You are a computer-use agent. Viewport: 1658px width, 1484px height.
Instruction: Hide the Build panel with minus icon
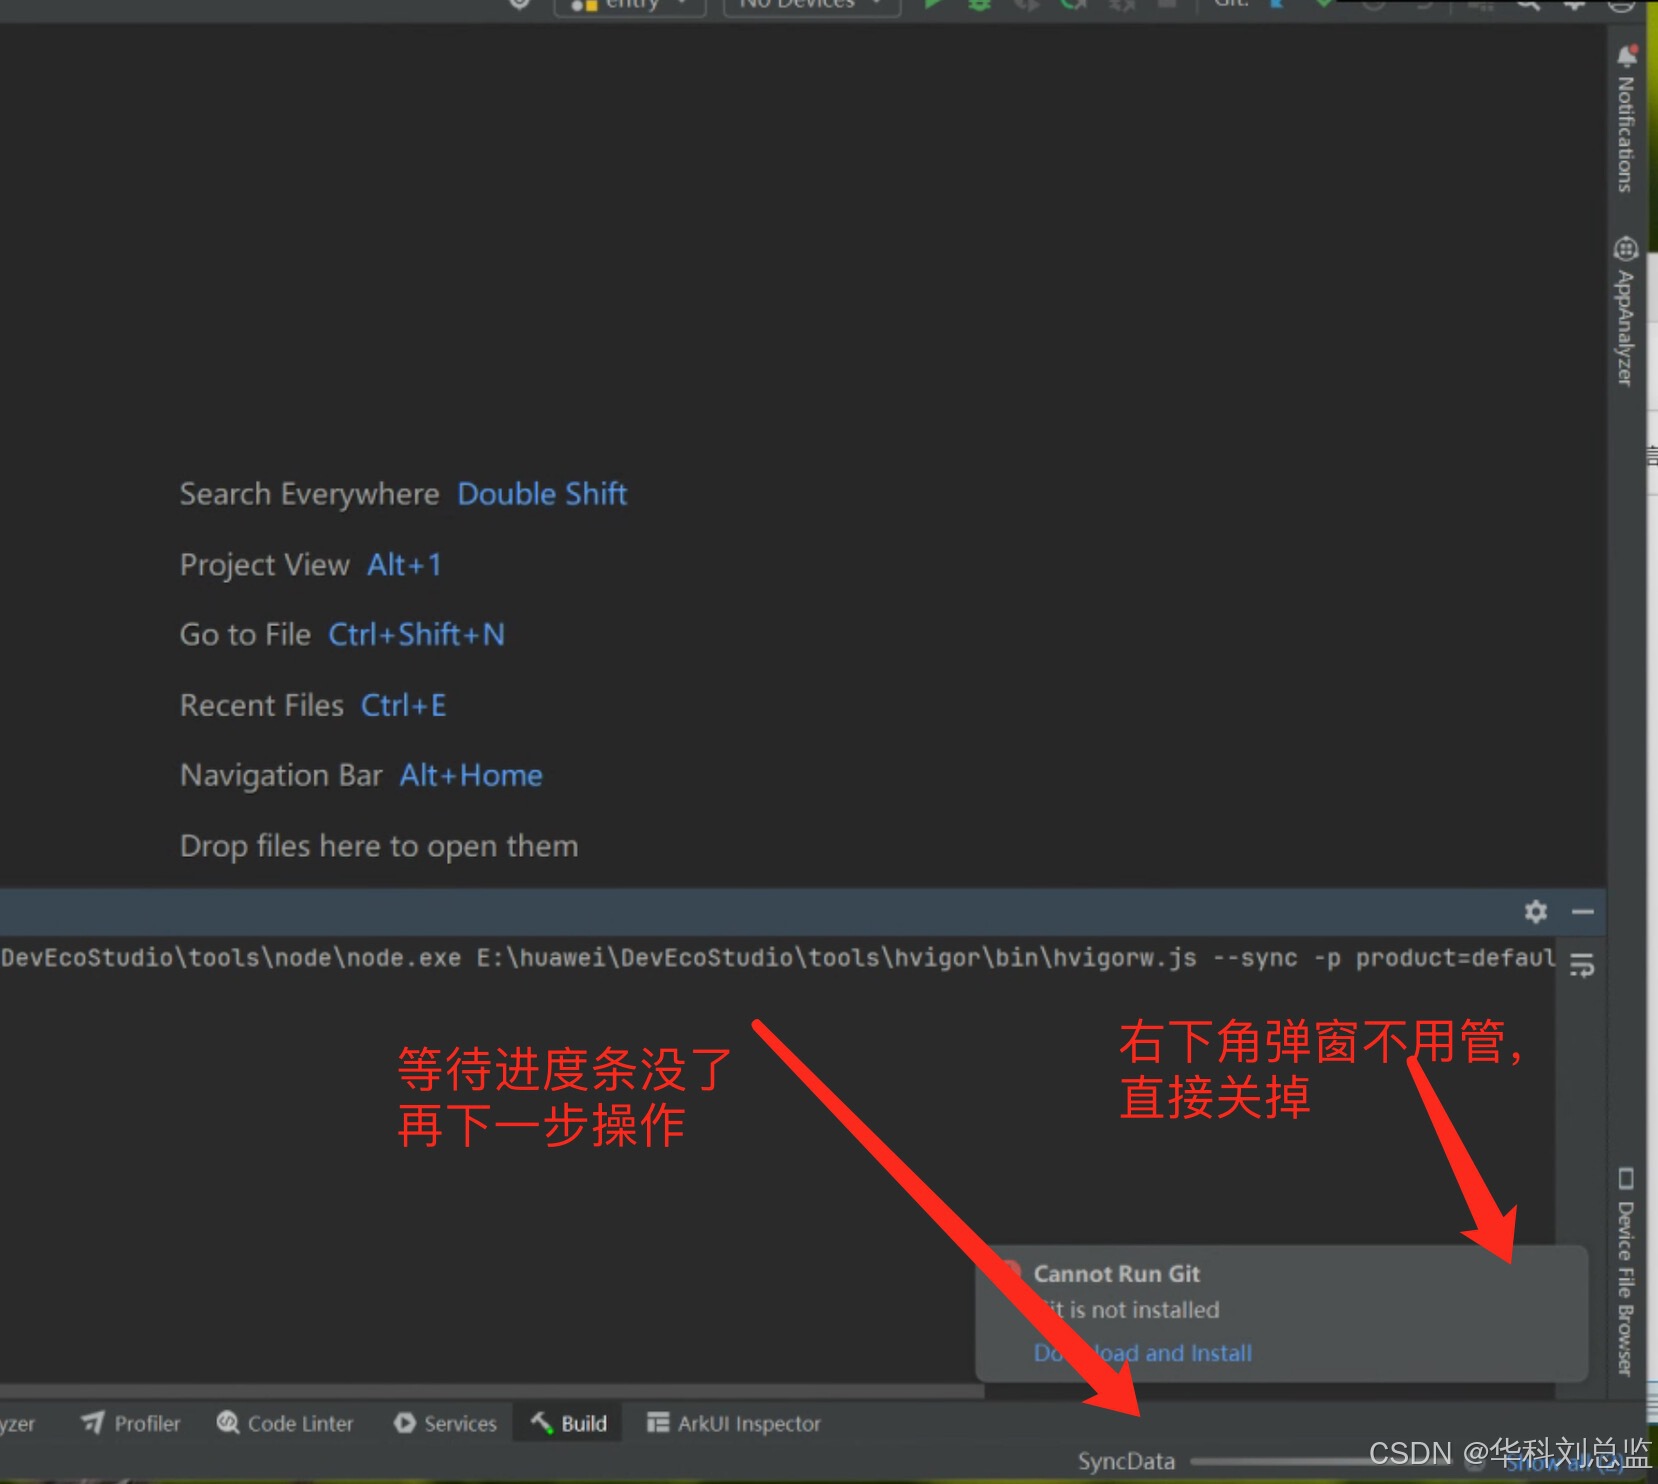pos(1583,911)
